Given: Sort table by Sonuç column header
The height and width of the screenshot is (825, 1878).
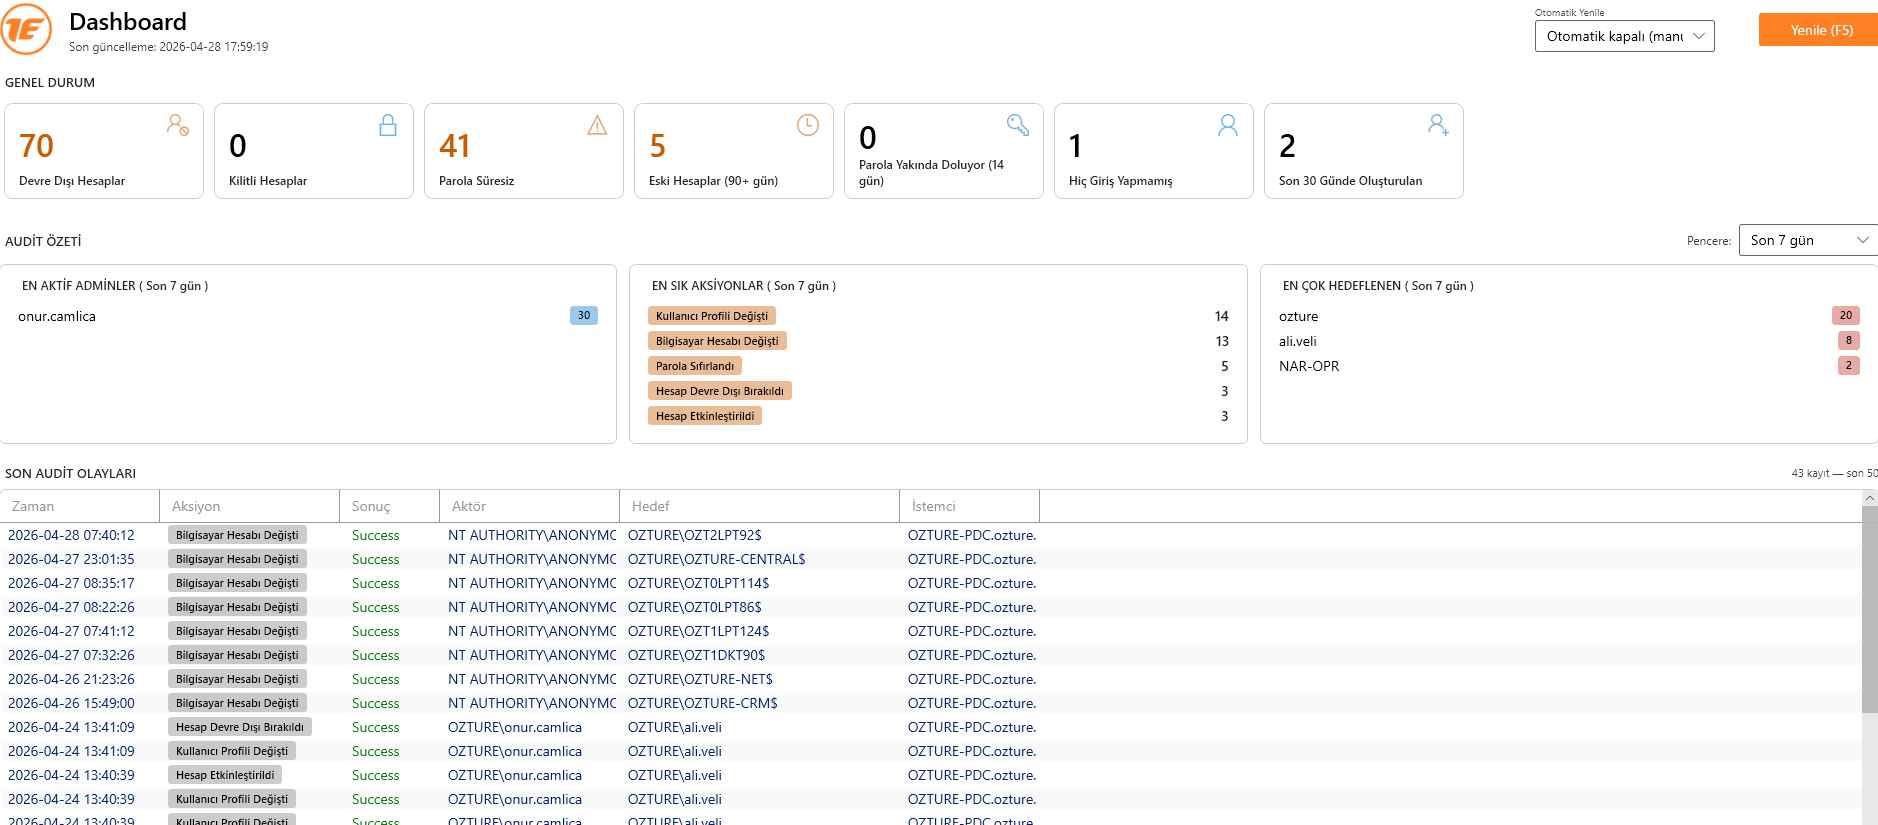Looking at the screenshot, I should pos(390,506).
